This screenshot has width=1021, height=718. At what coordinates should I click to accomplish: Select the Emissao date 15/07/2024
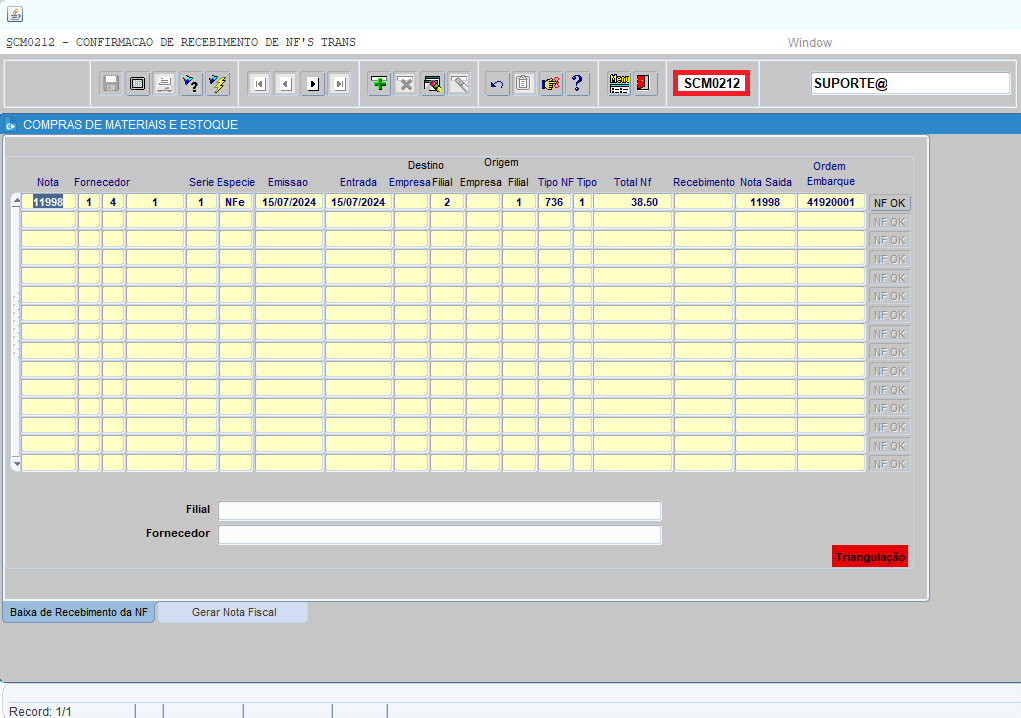point(289,202)
